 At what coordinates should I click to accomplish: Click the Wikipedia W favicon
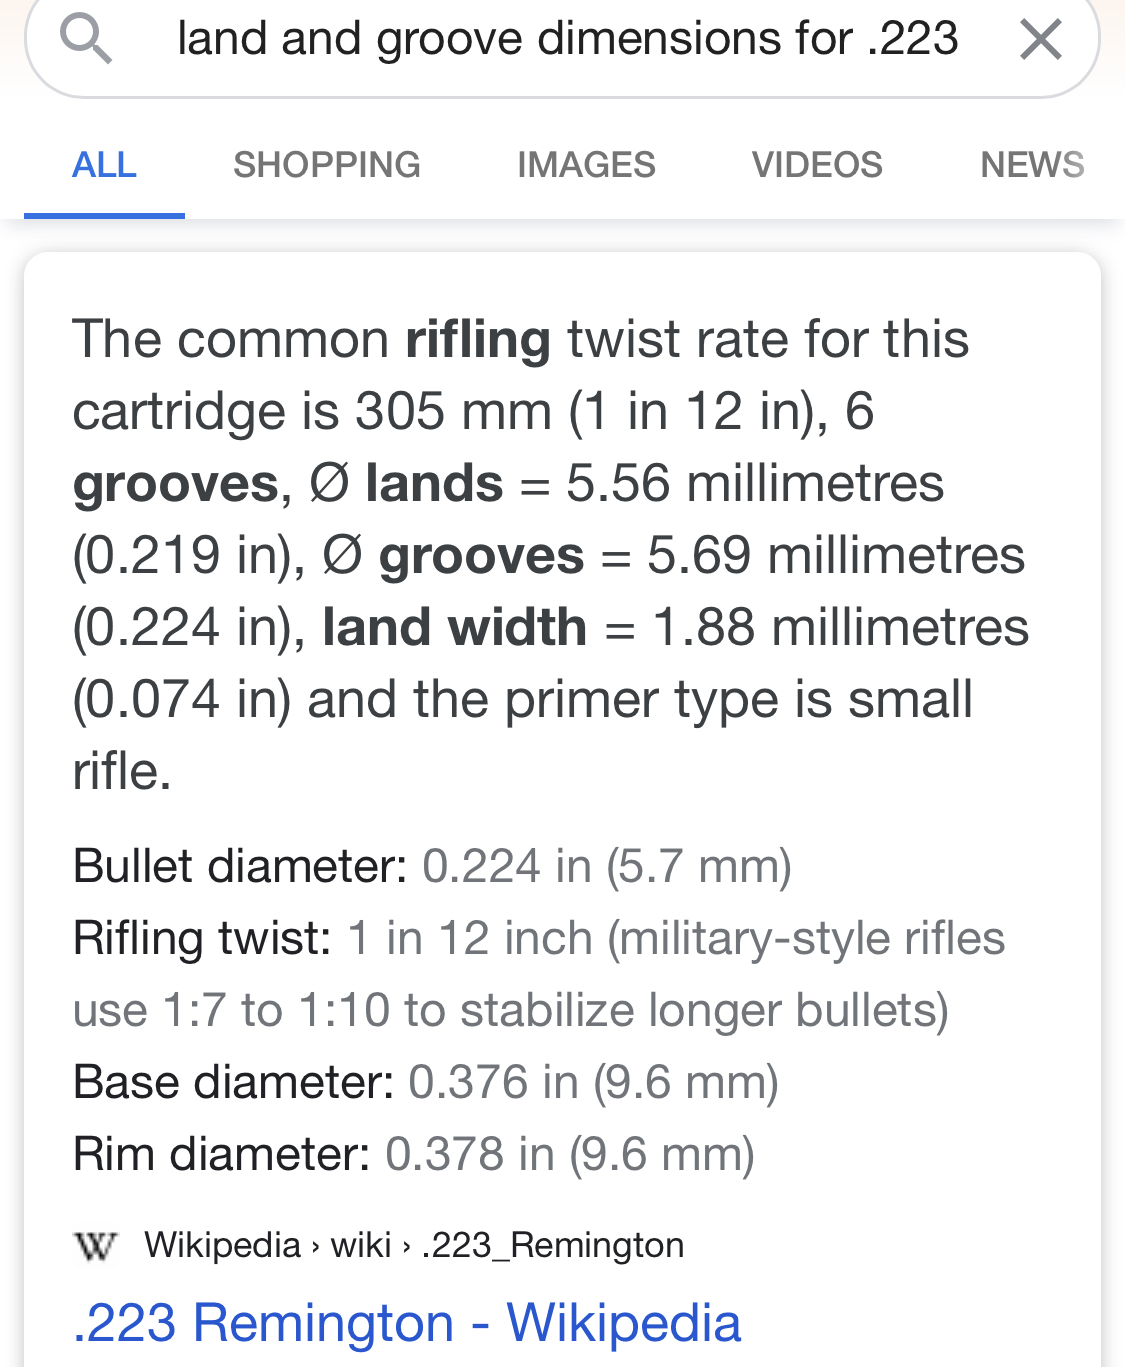click(96, 1246)
